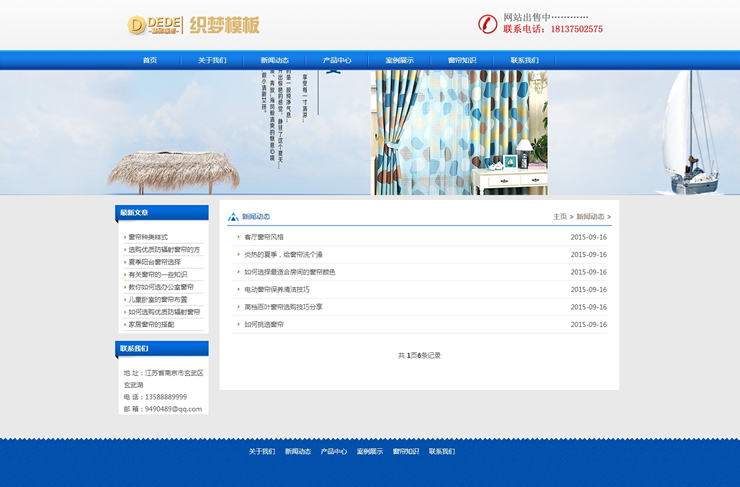Go to 产品中心 in top navigation
This screenshot has height=487, width=740.
(x=337, y=60)
